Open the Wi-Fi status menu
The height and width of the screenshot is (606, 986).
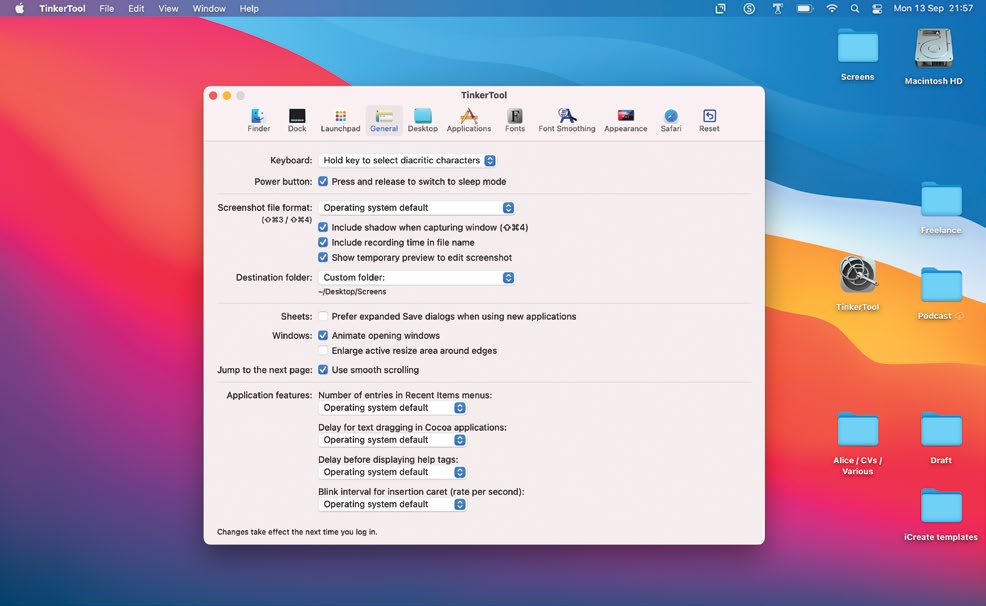coord(831,8)
